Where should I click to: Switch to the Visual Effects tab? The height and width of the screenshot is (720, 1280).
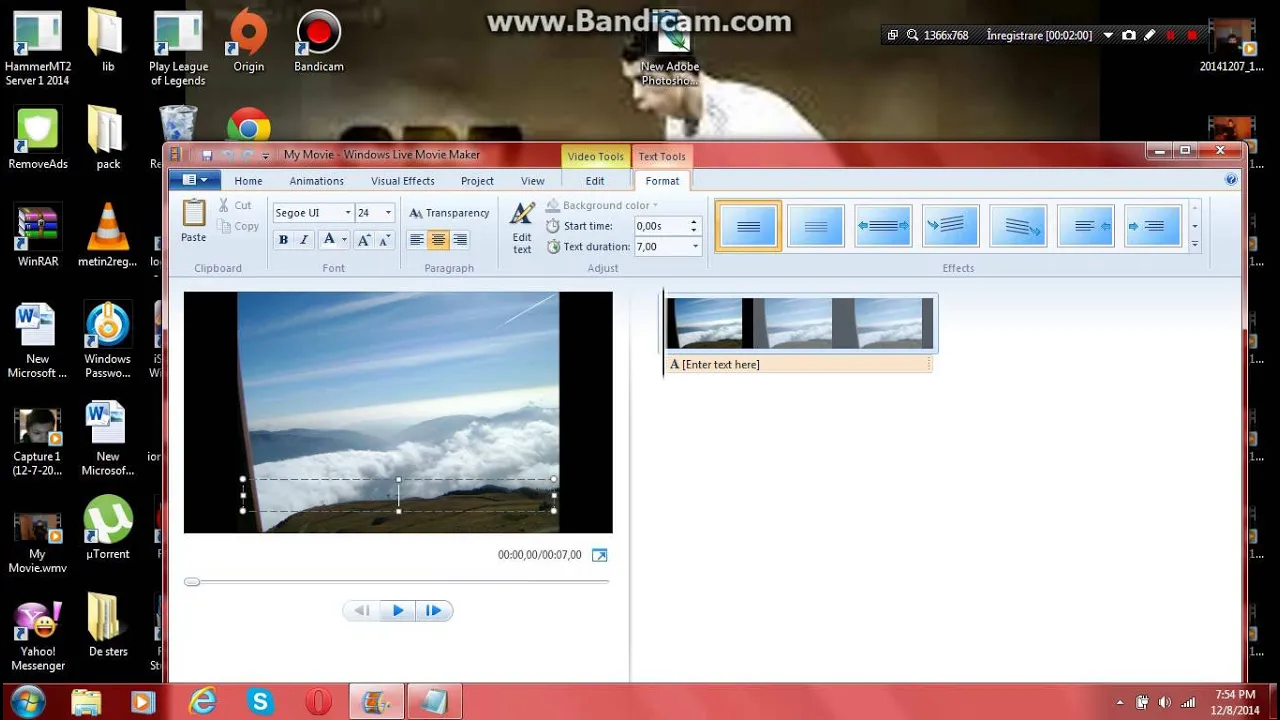point(403,181)
